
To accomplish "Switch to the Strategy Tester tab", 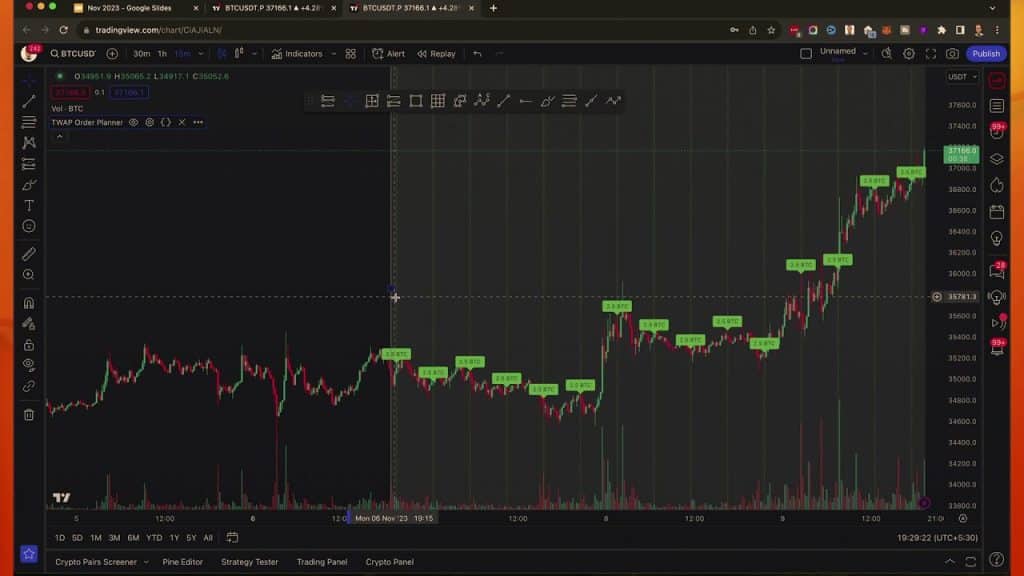I will (249, 562).
